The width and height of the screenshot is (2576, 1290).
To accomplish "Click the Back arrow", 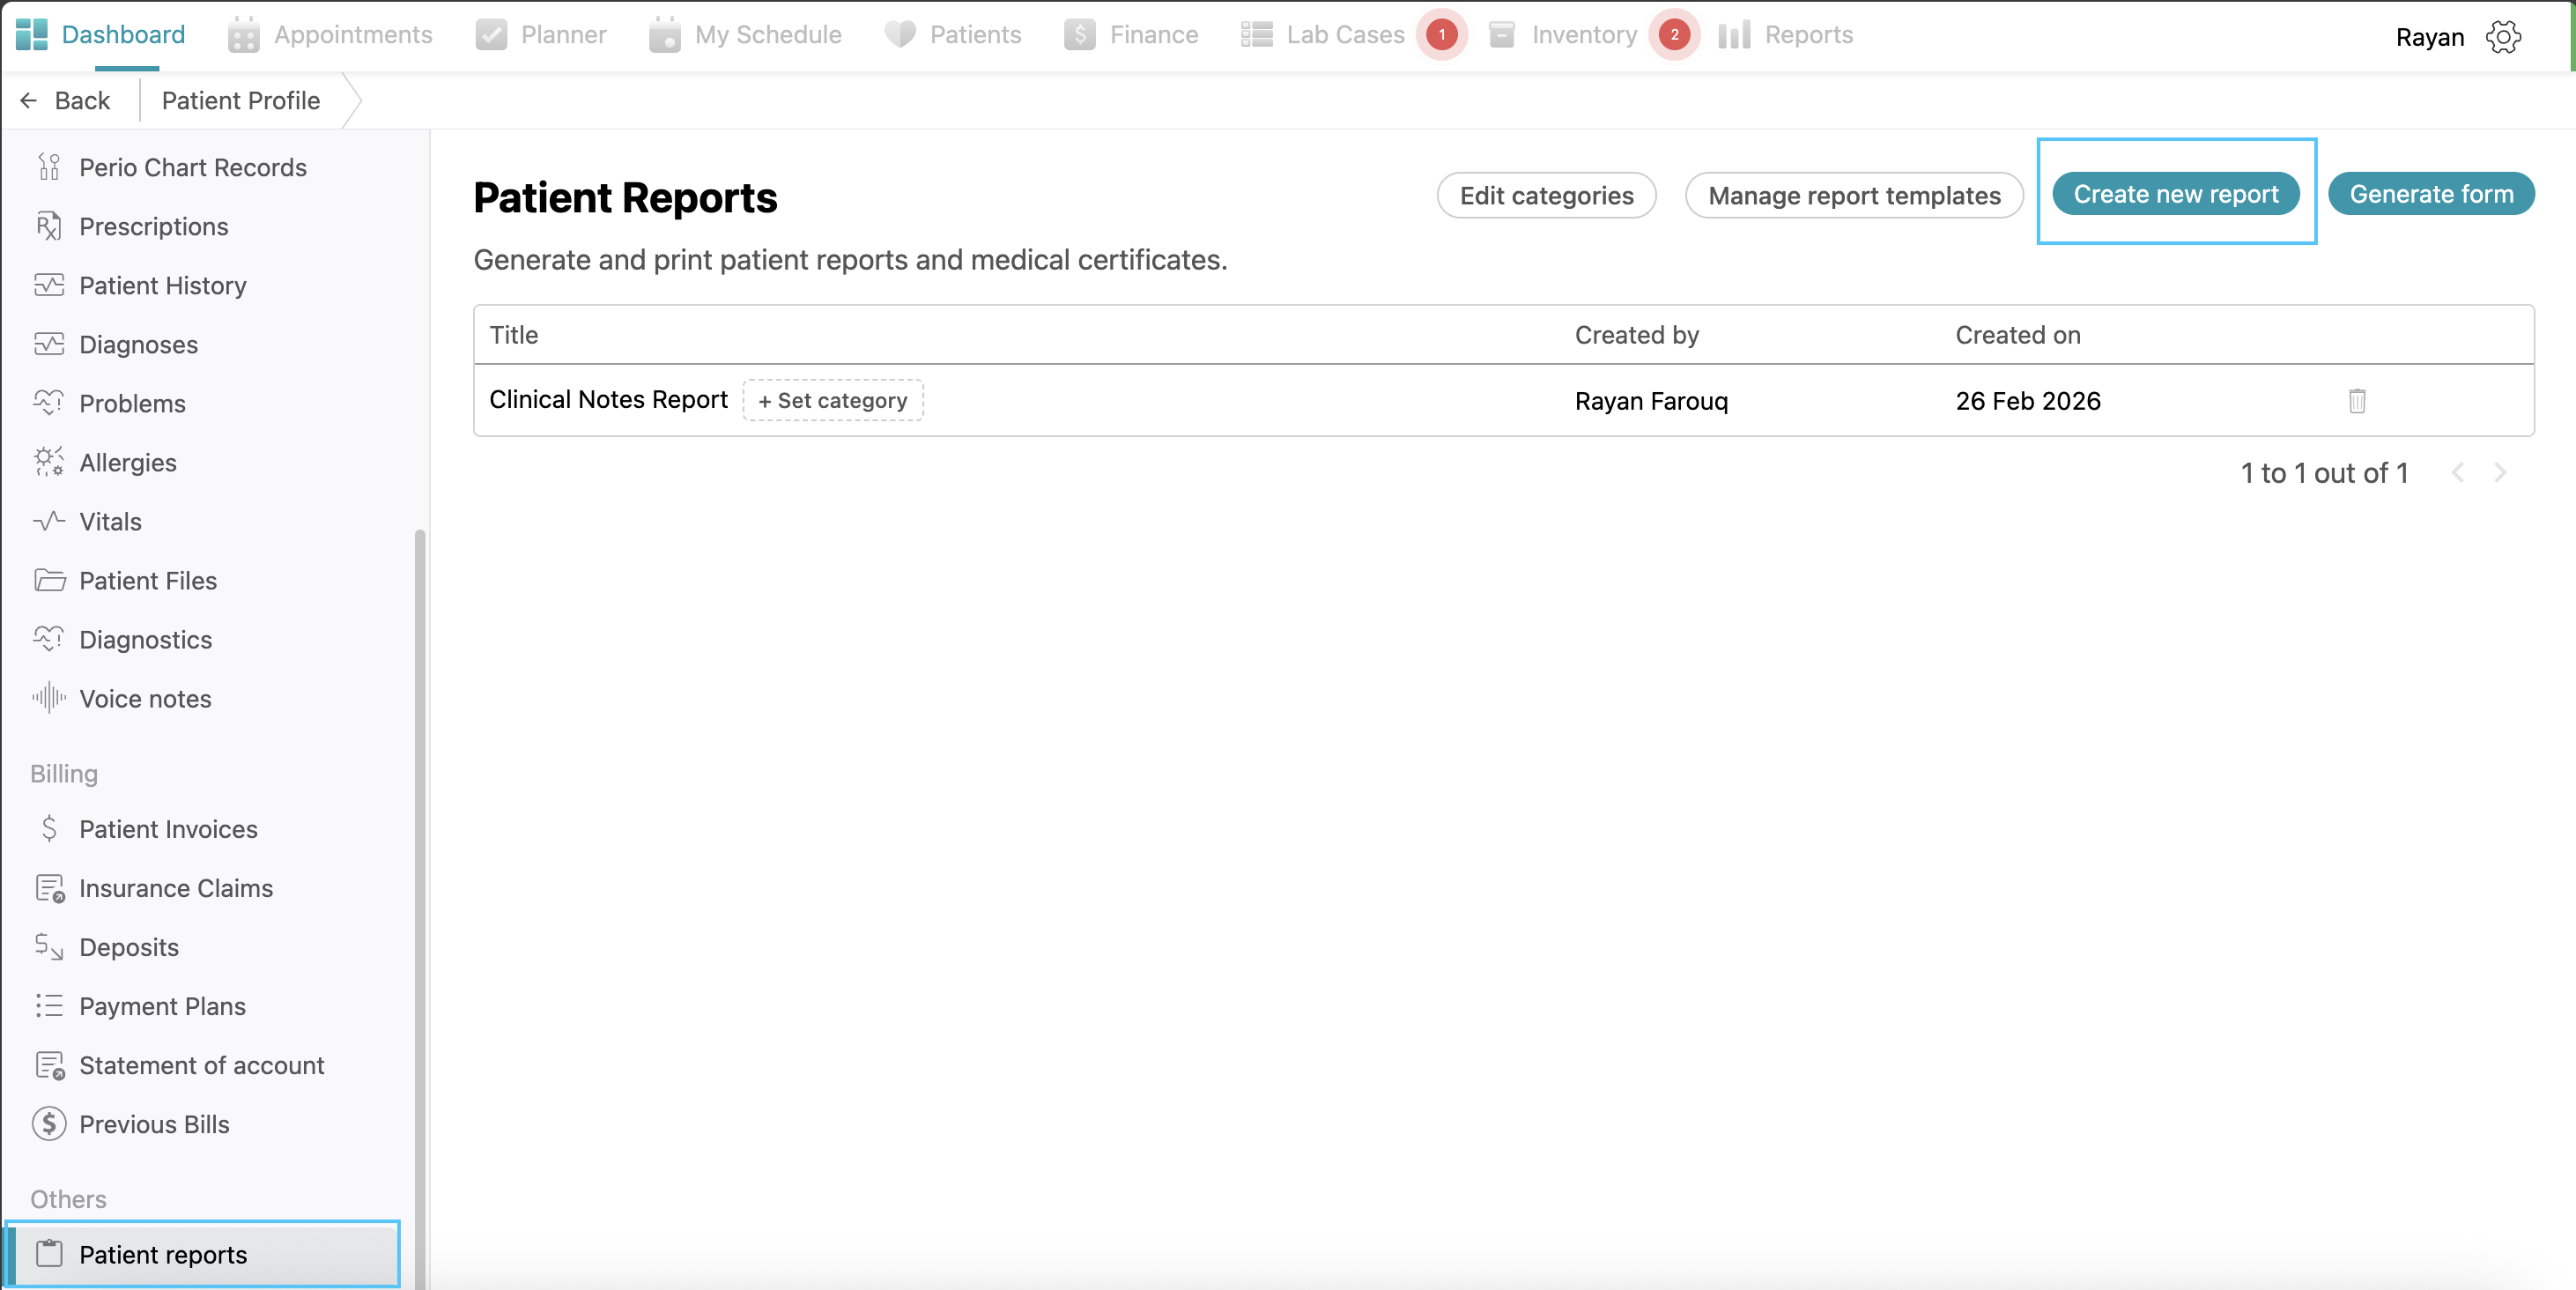I will click(x=29, y=100).
